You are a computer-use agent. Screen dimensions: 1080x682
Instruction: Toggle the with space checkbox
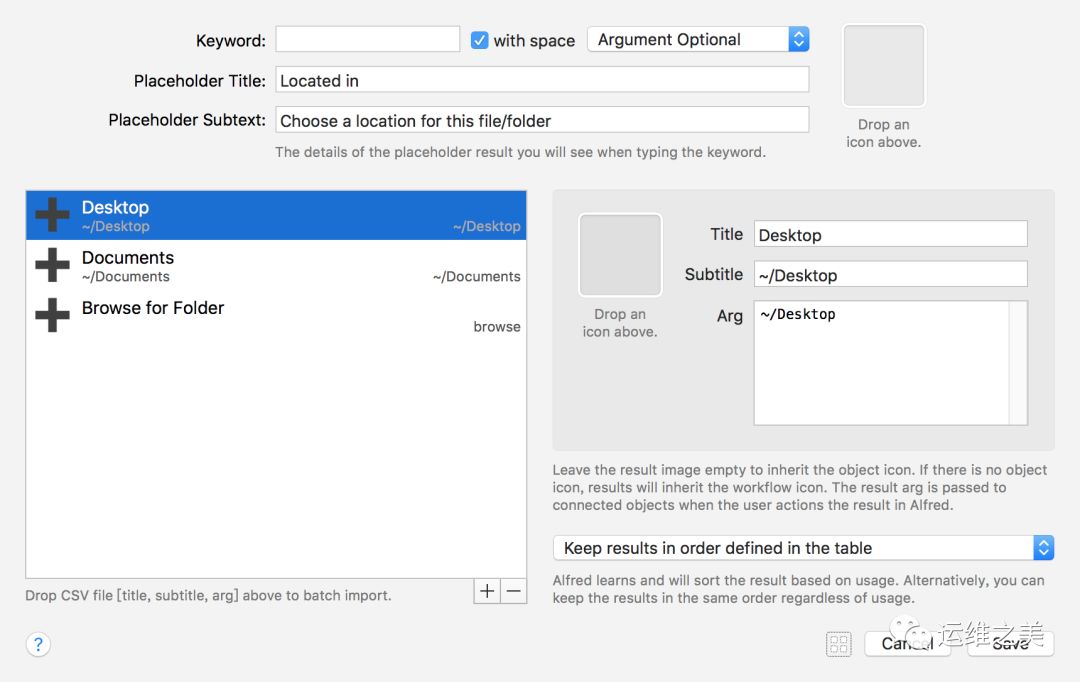click(479, 40)
